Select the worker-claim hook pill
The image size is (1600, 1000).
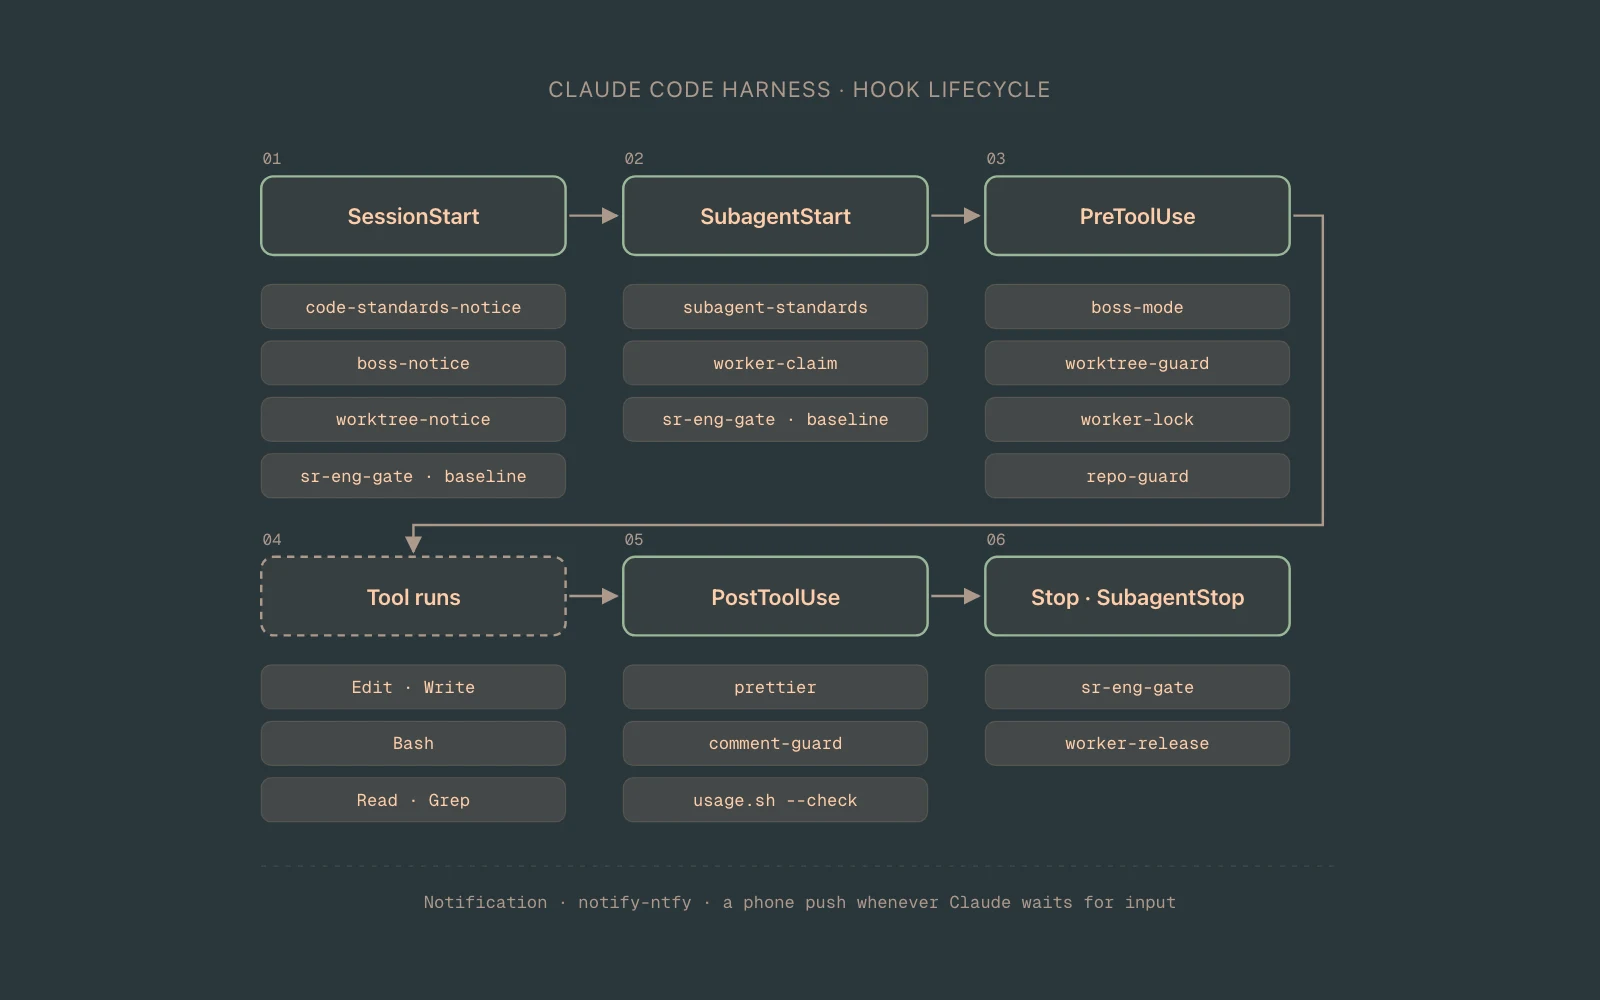pyautogui.click(x=775, y=363)
